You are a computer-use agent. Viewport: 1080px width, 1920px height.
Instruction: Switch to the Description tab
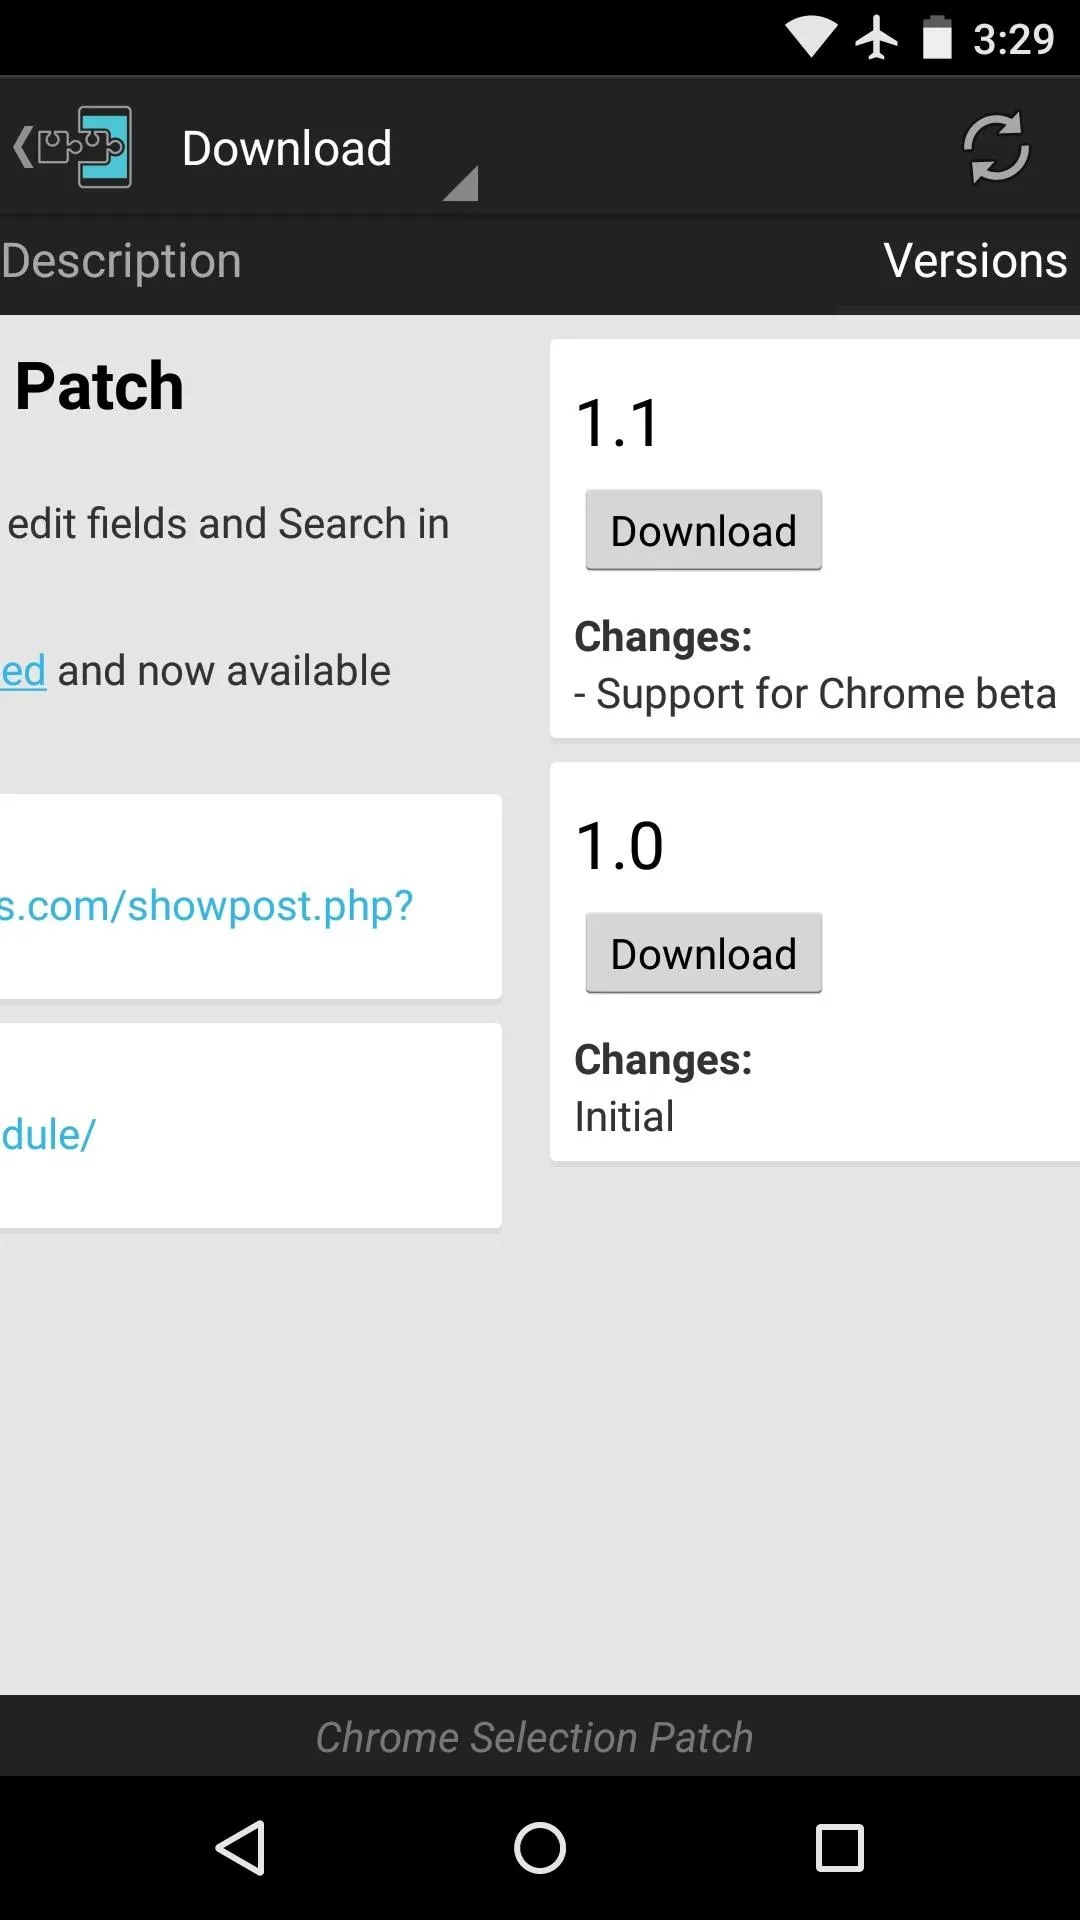coord(121,262)
